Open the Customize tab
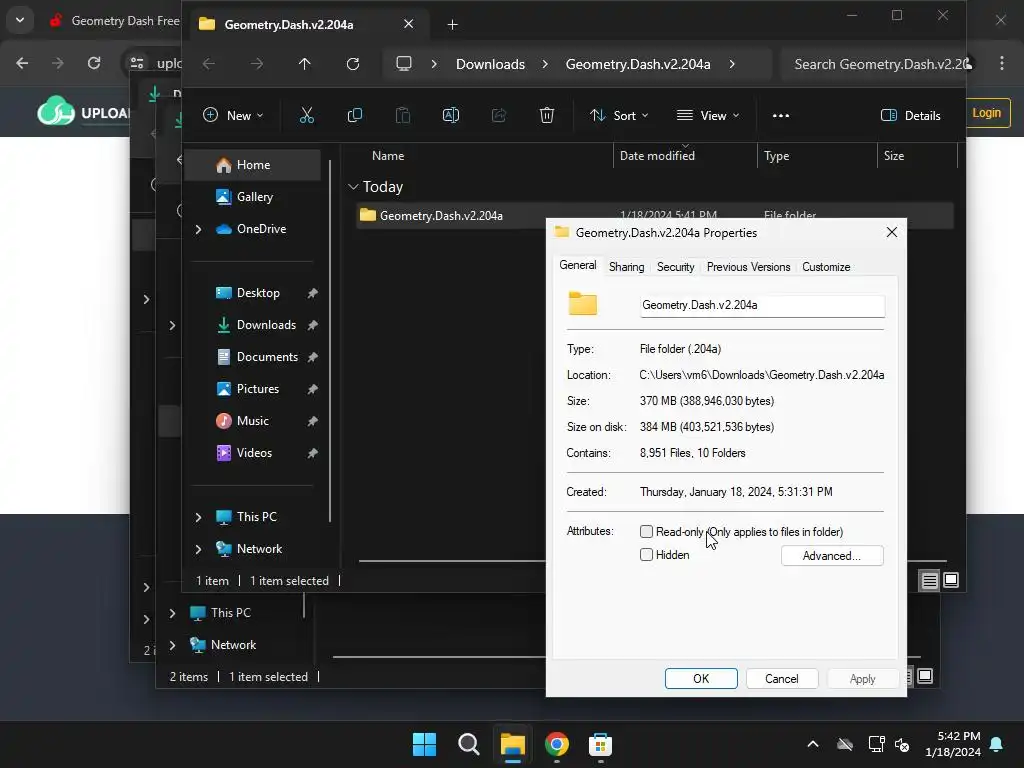The width and height of the screenshot is (1024, 768). (x=826, y=266)
